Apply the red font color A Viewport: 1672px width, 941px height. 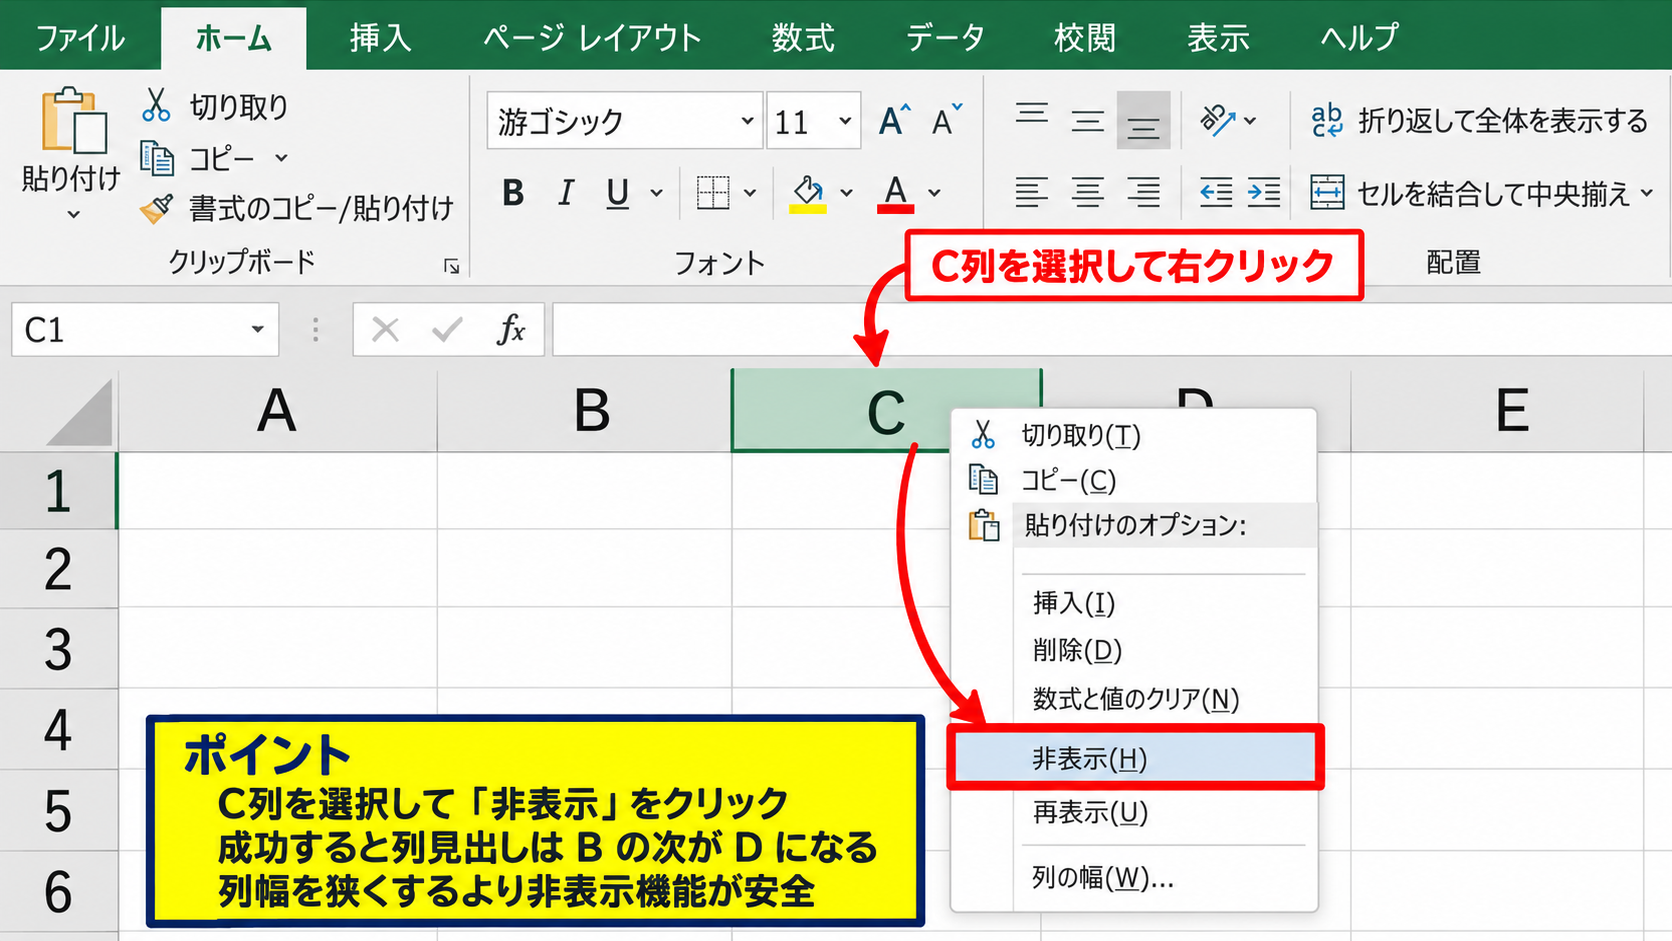(x=896, y=192)
